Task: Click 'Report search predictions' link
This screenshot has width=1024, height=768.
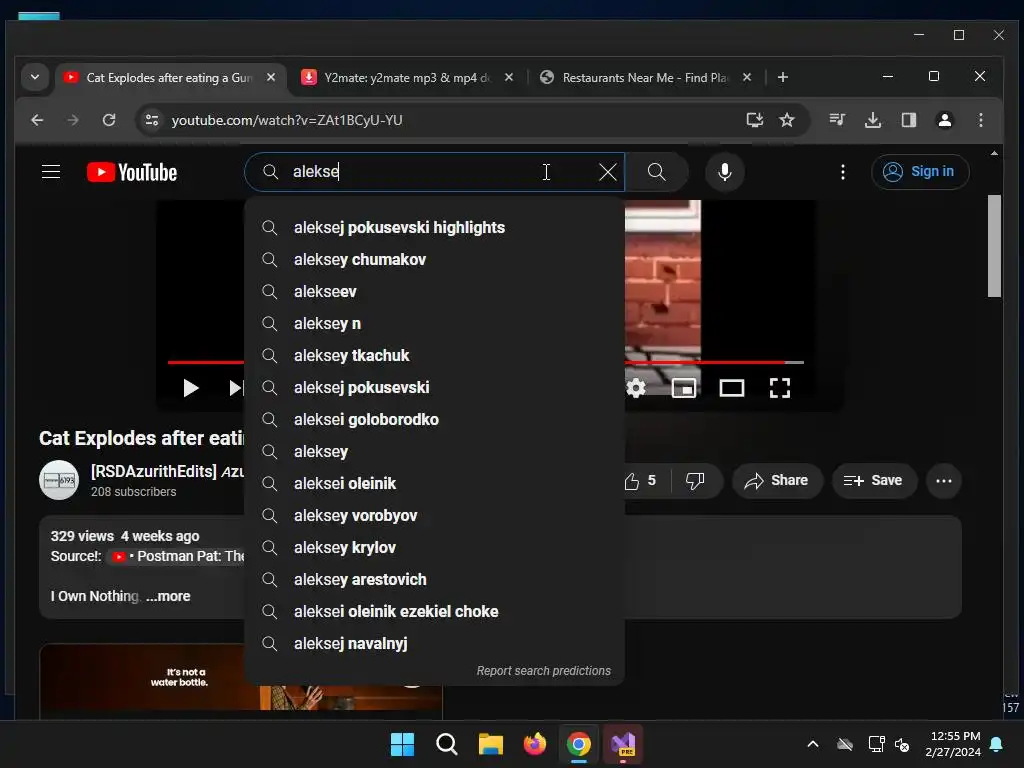Action: tap(543, 671)
